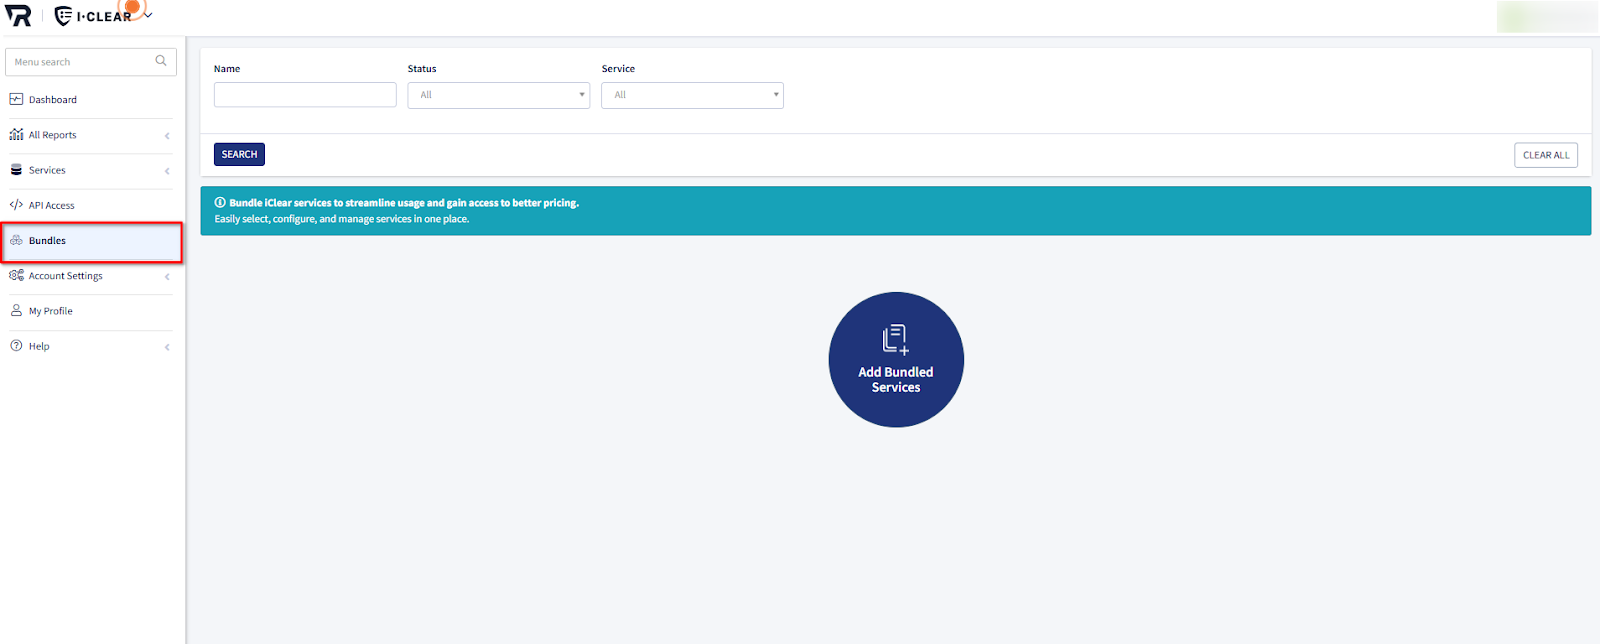1600x644 pixels.
Task: Click the Dashboard chart icon
Action: tap(16, 99)
